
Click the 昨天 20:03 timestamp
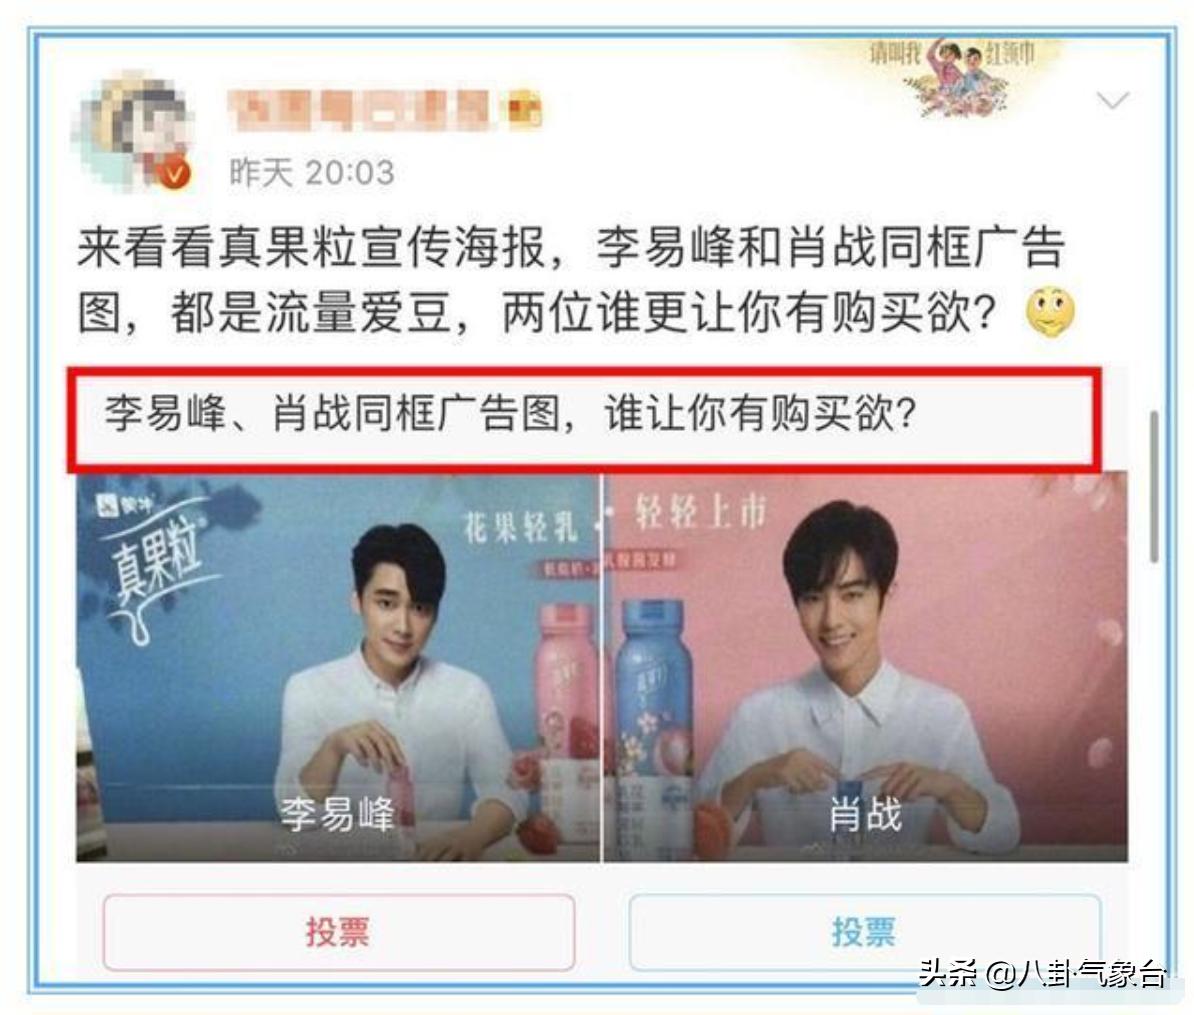click(311, 173)
